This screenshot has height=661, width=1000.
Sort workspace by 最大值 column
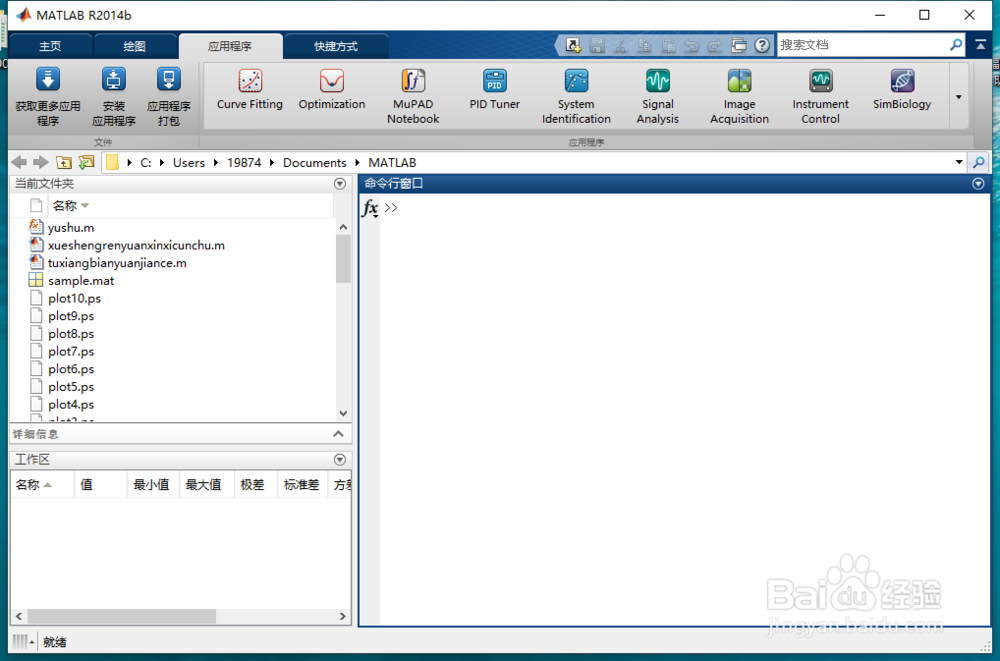[207, 485]
